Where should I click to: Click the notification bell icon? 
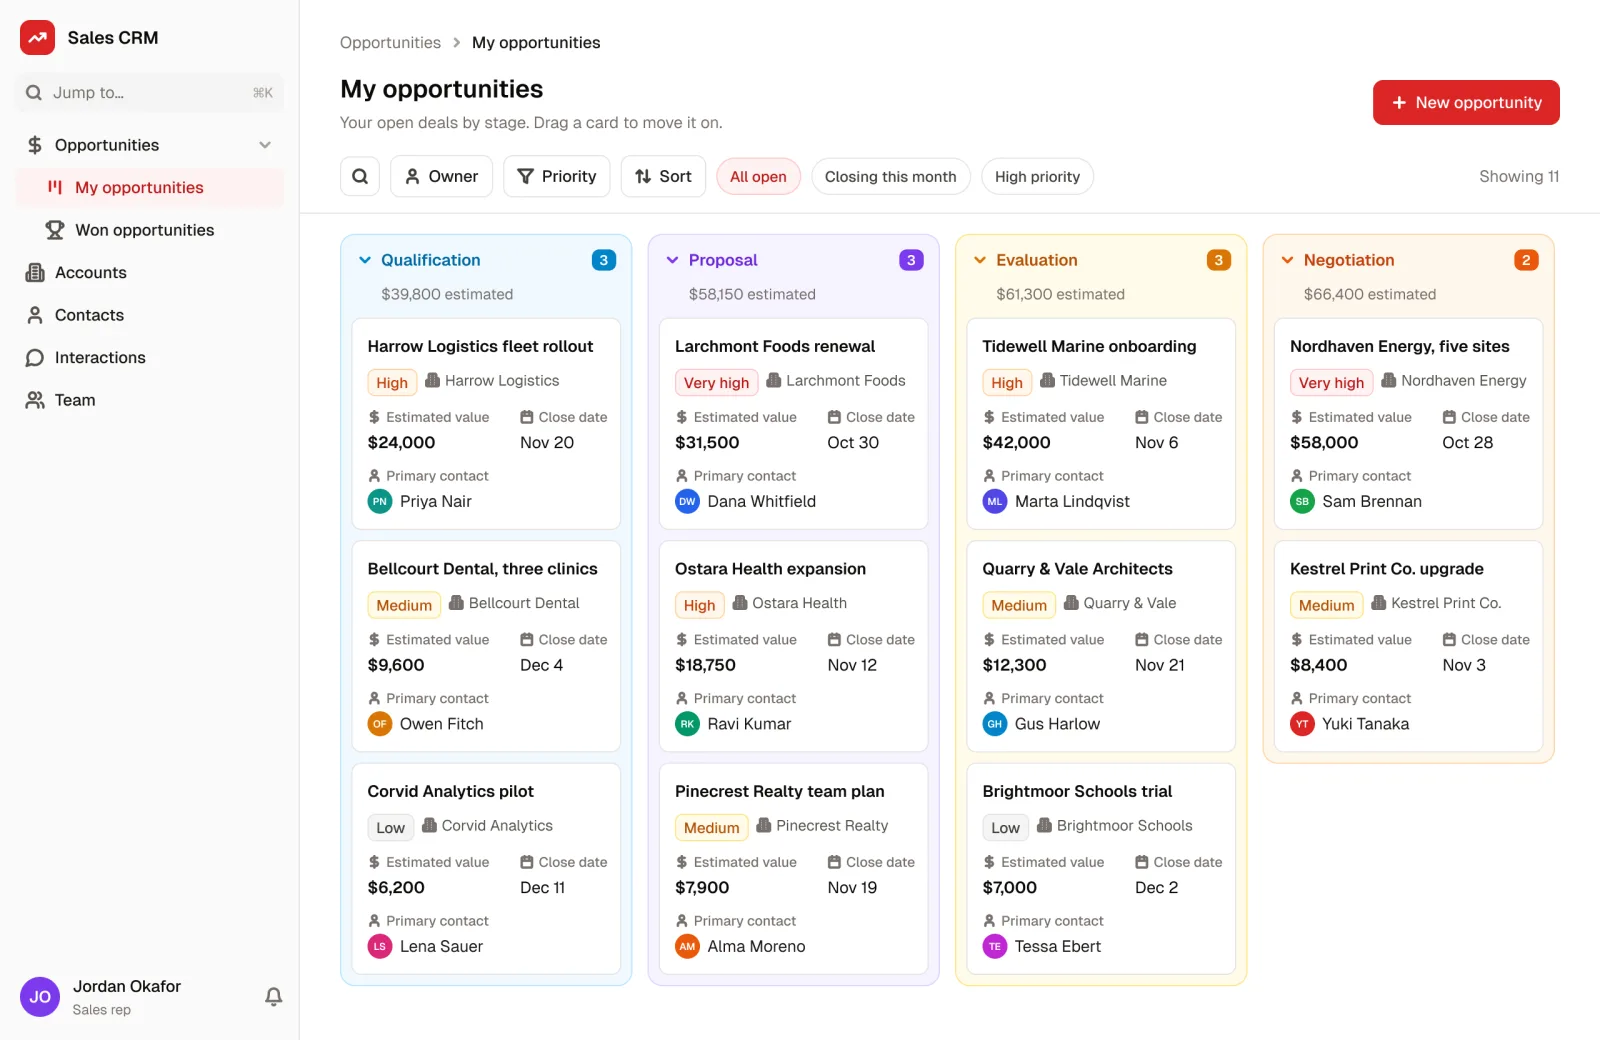point(273,996)
